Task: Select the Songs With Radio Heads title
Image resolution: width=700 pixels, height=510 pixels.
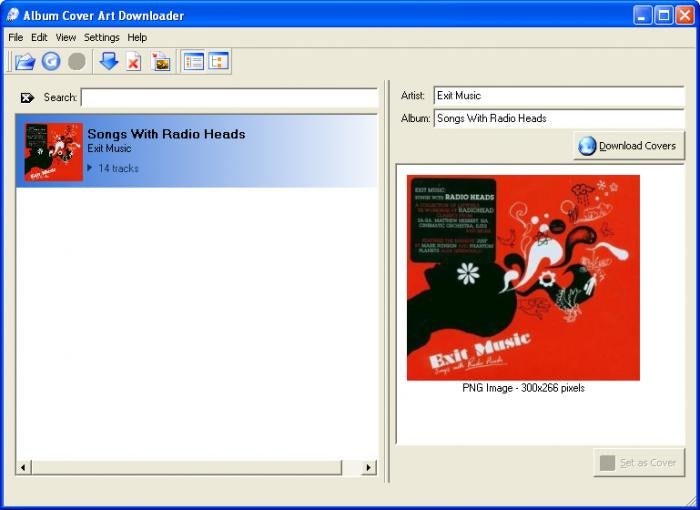Action: (x=166, y=134)
